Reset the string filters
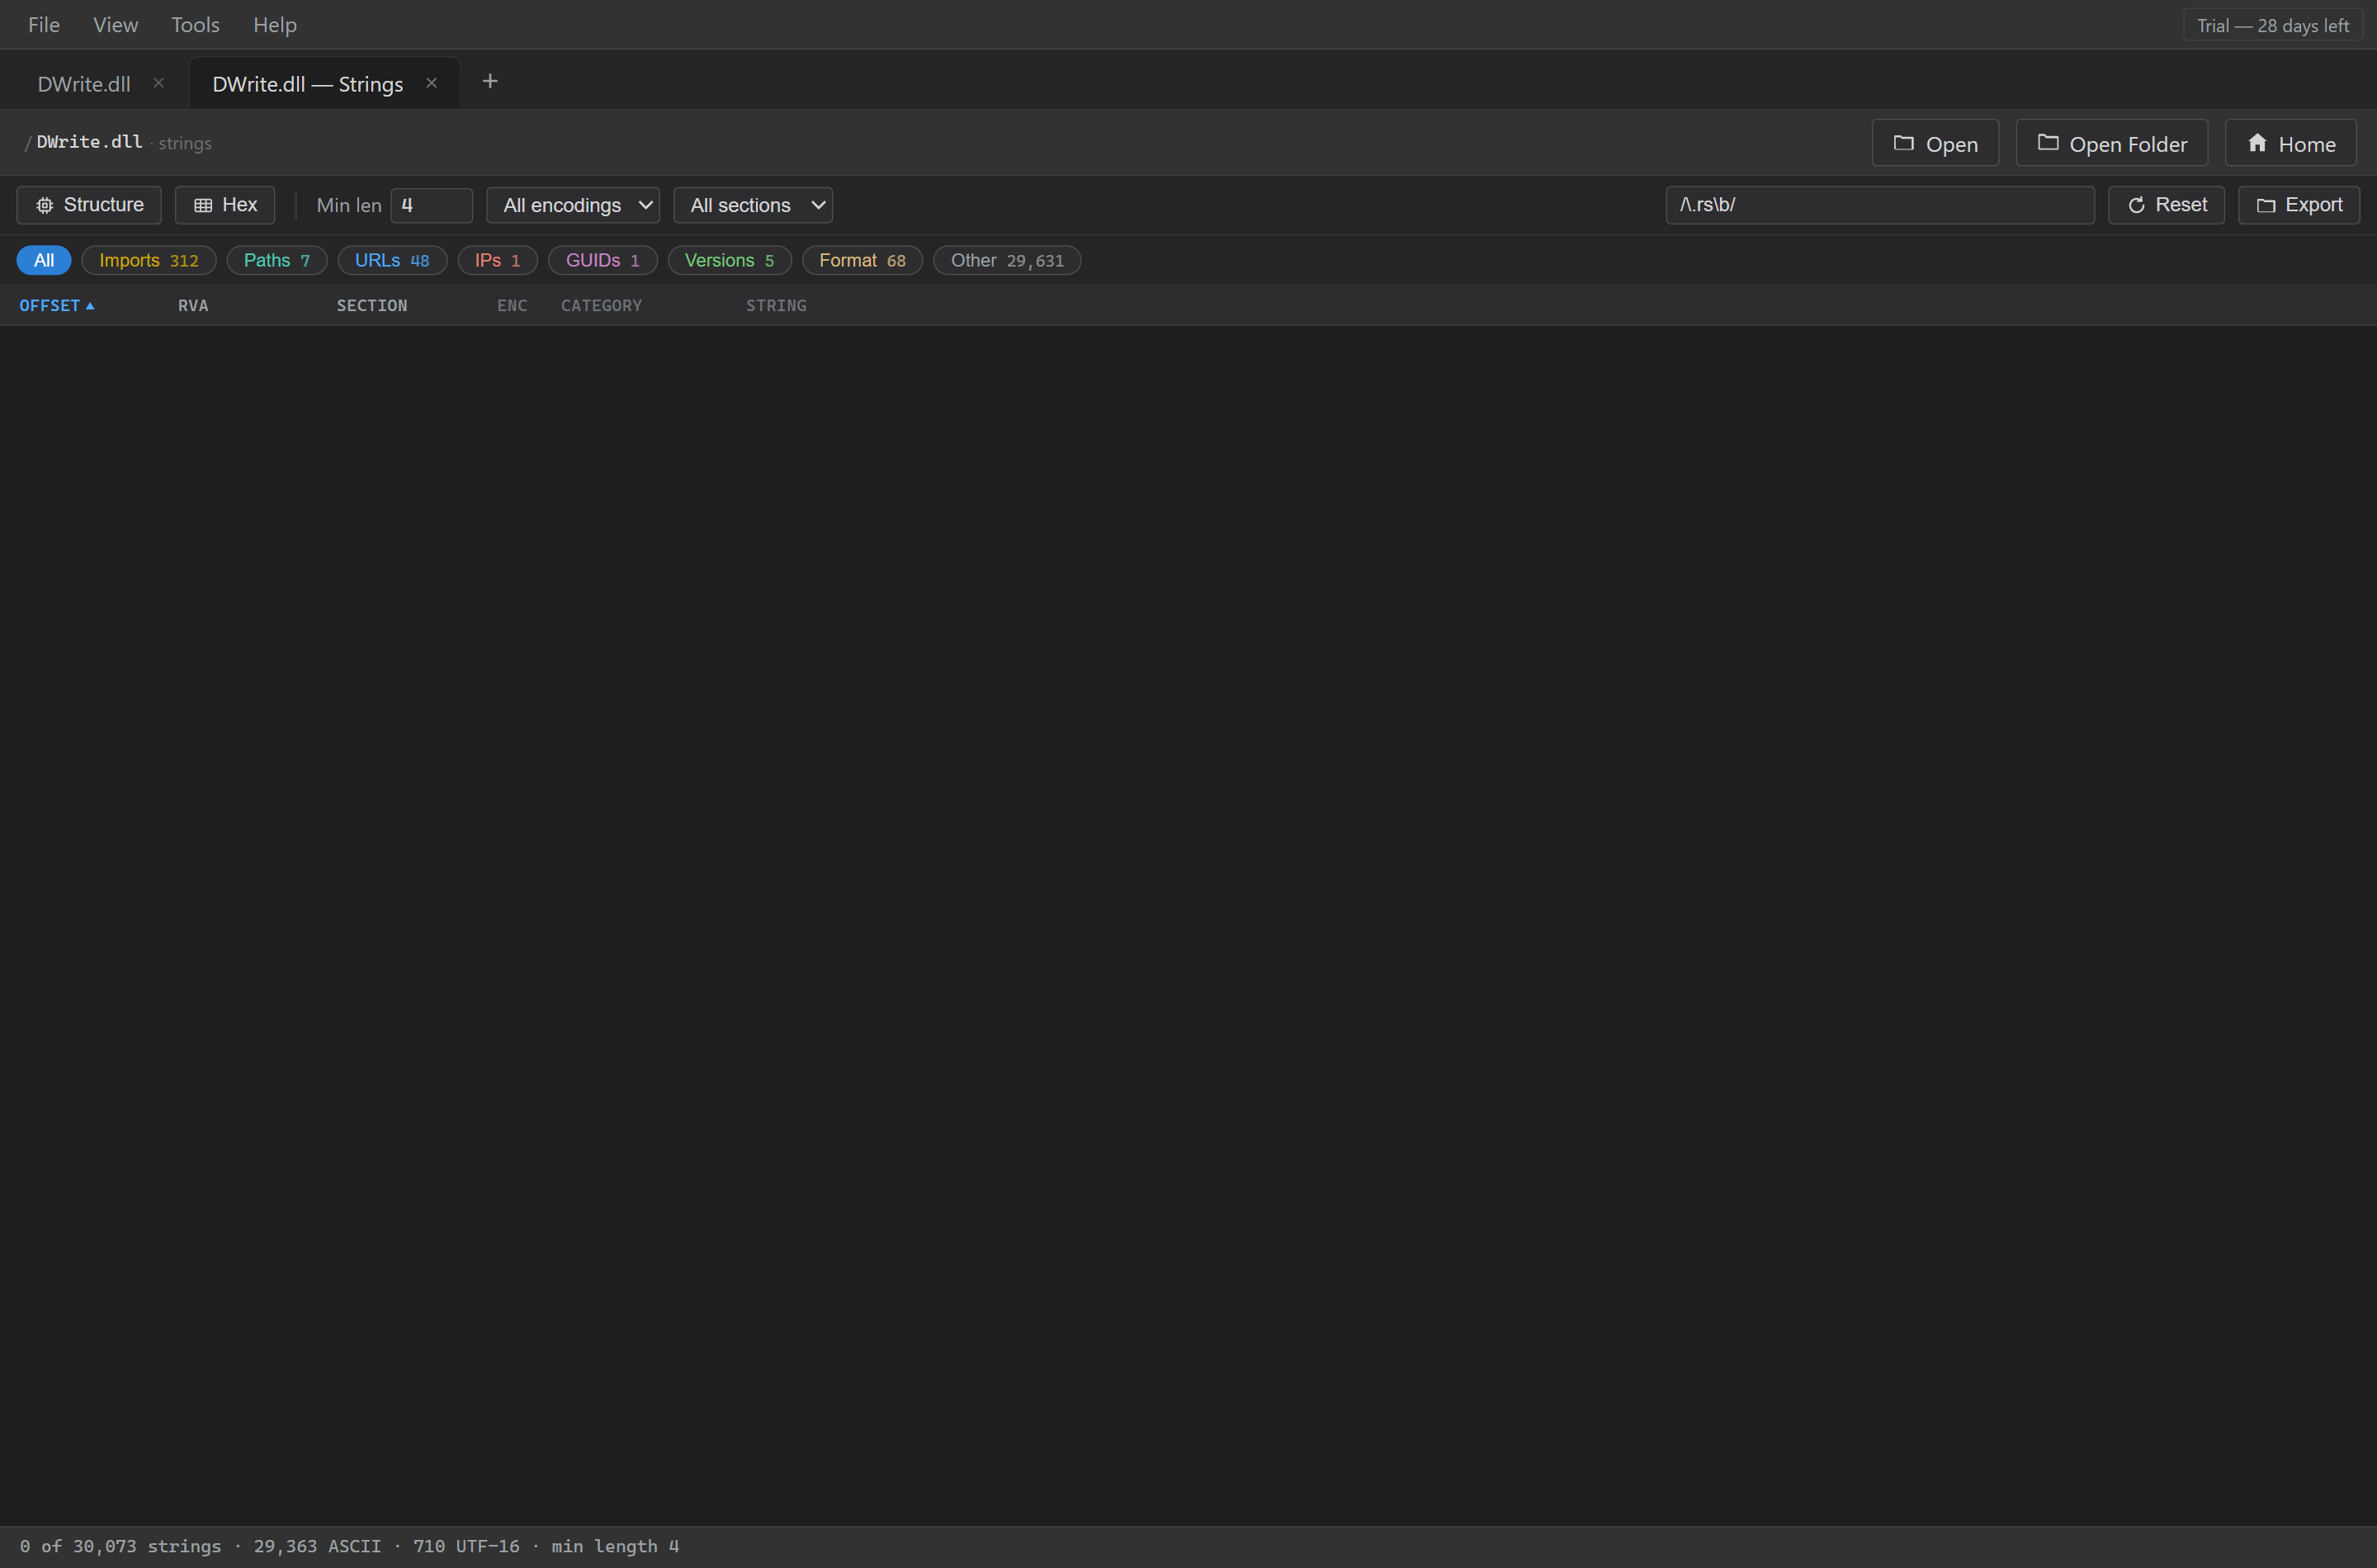This screenshot has width=2377, height=1568. click(x=2166, y=205)
